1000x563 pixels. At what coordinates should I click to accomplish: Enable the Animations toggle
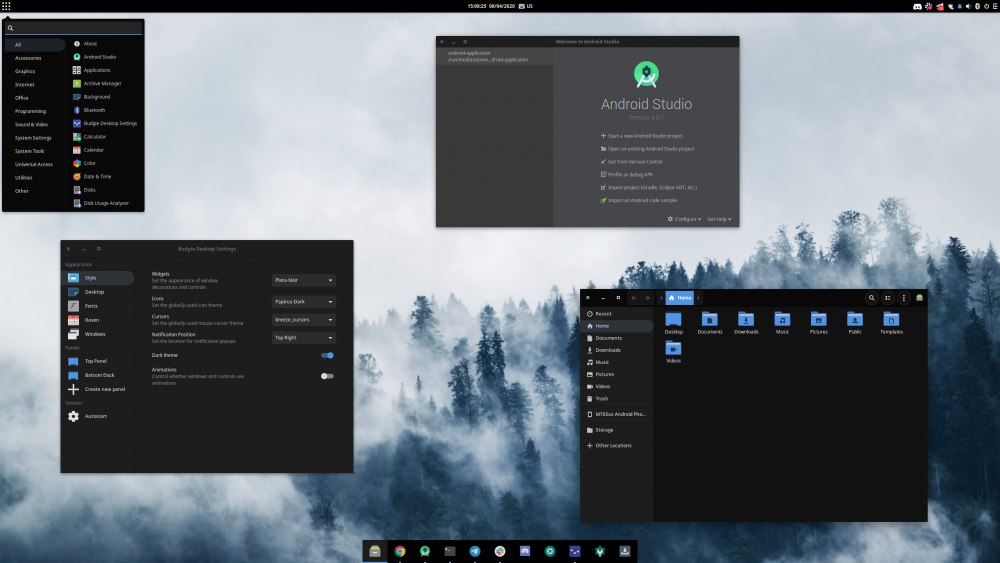pyautogui.click(x=327, y=376)
